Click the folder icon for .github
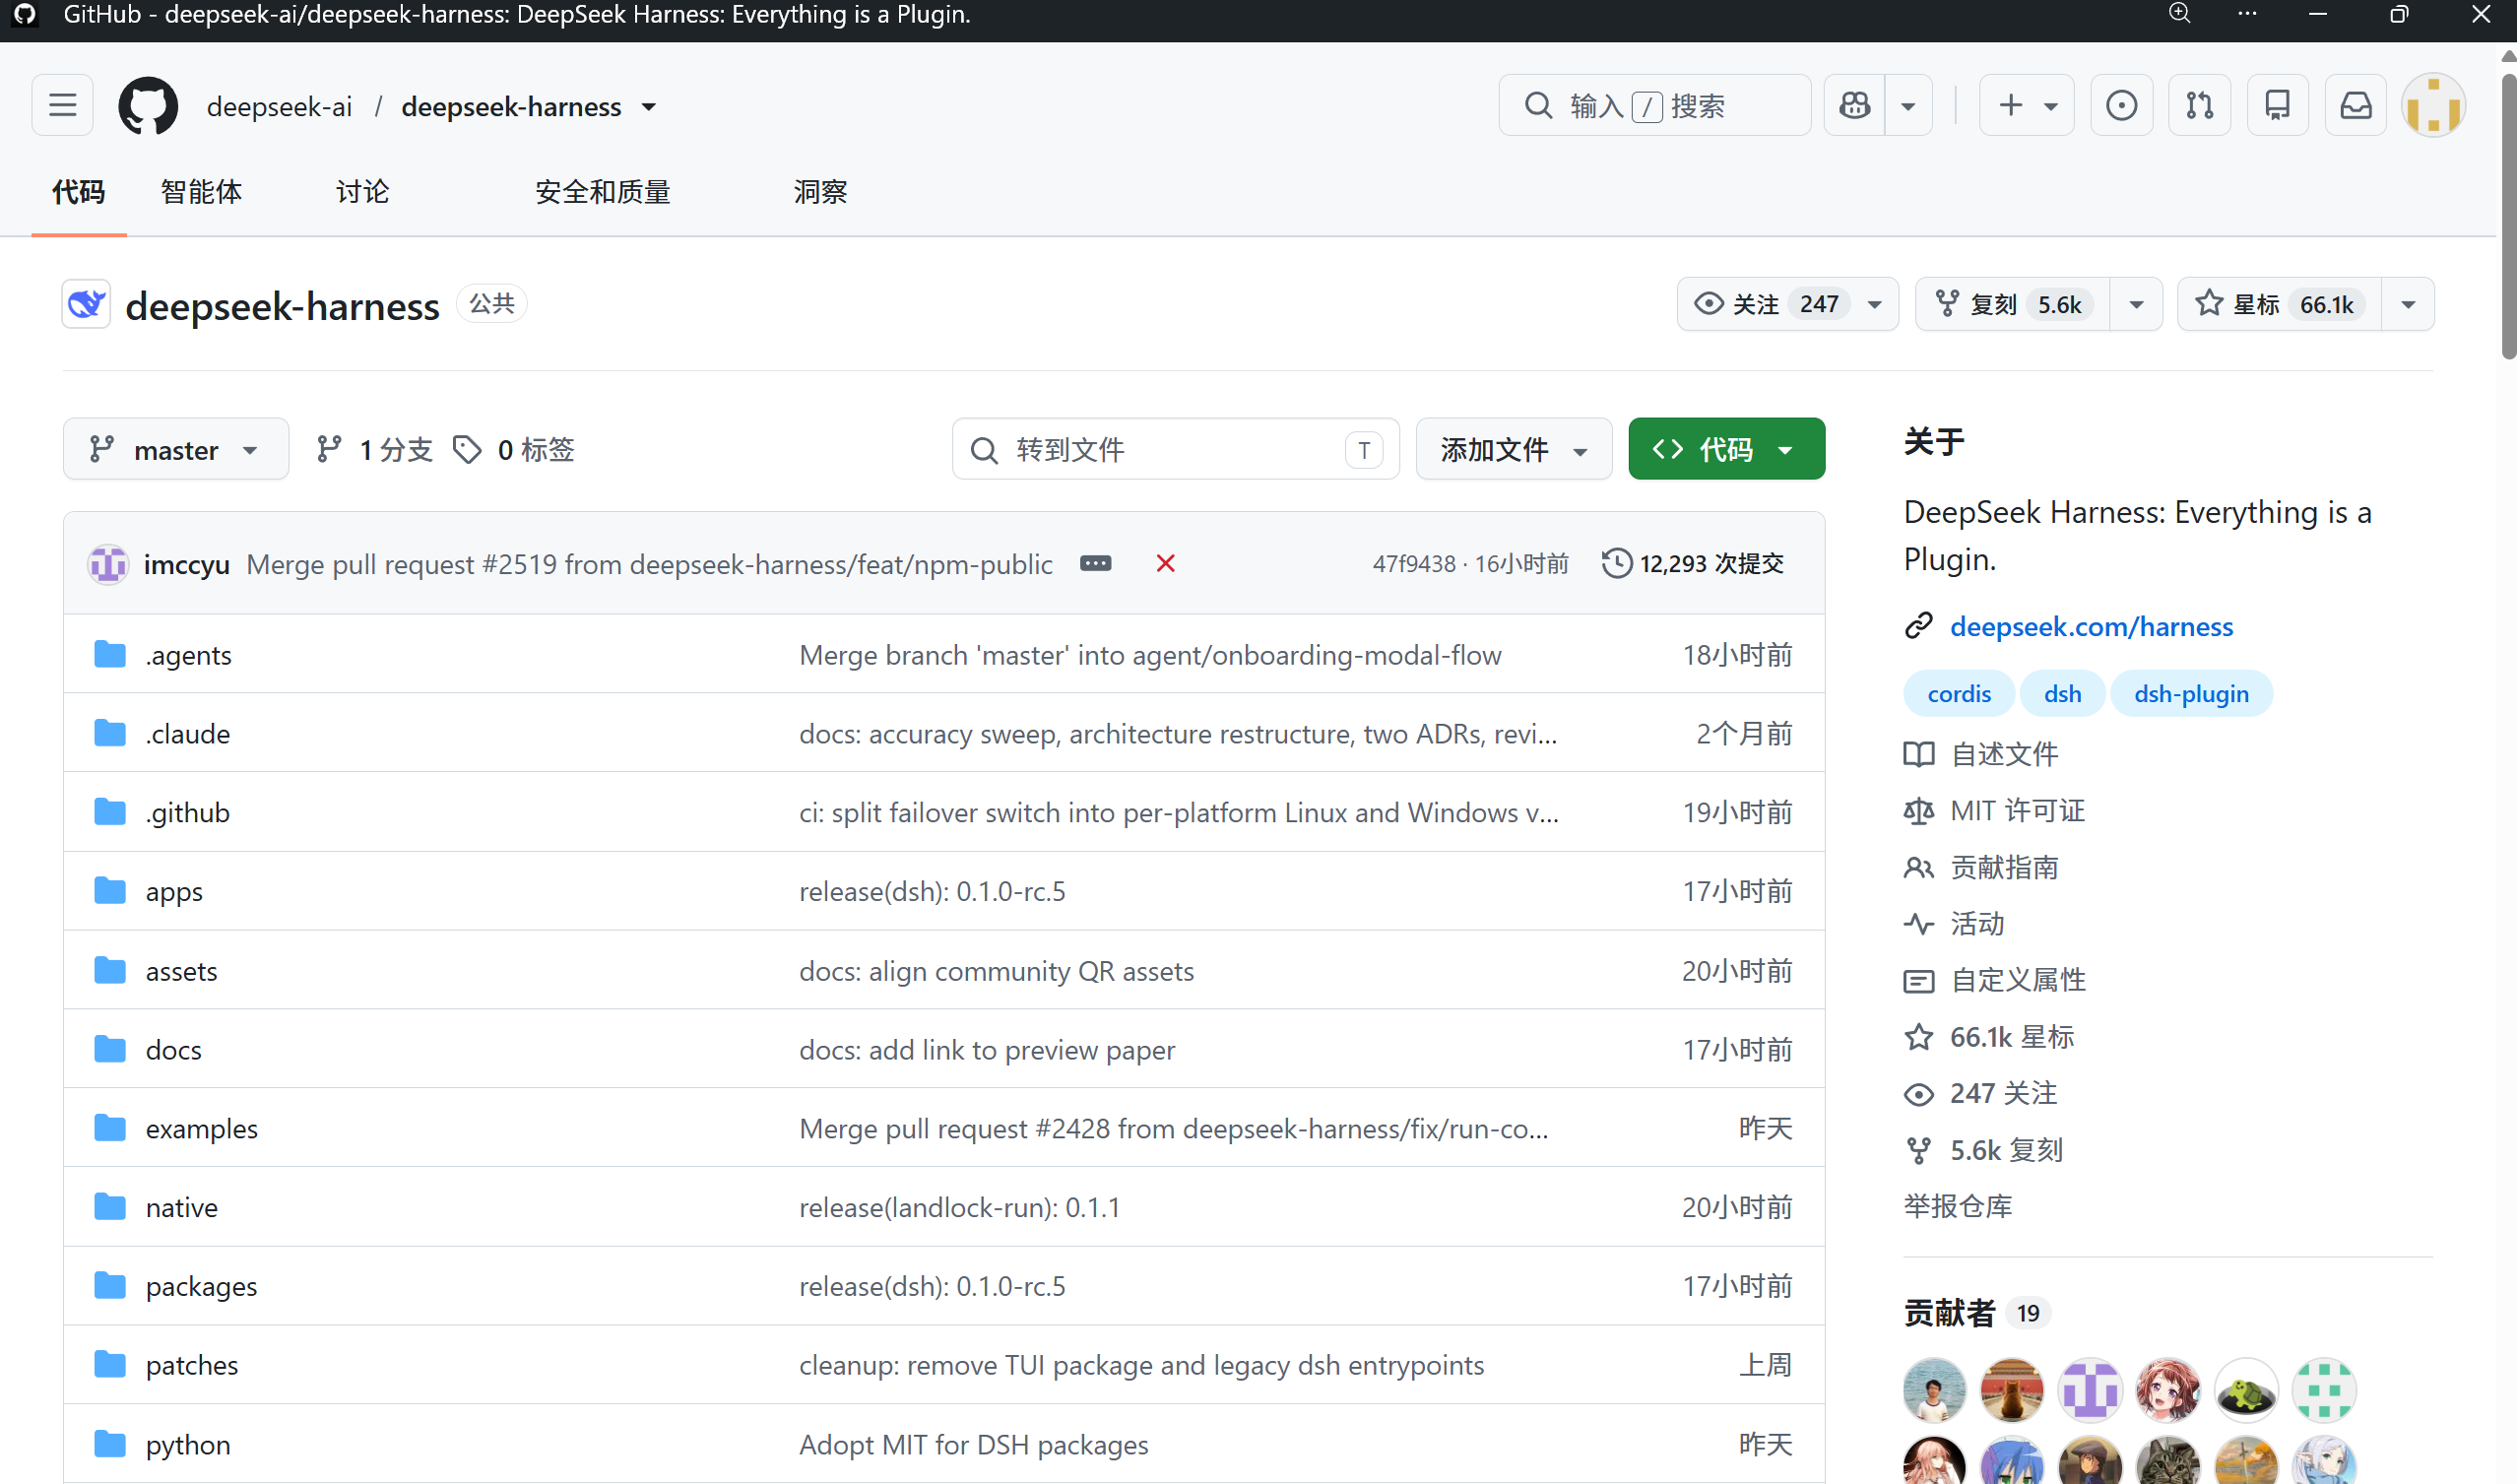This screenshot has width=2517, height=1484. 110,812
